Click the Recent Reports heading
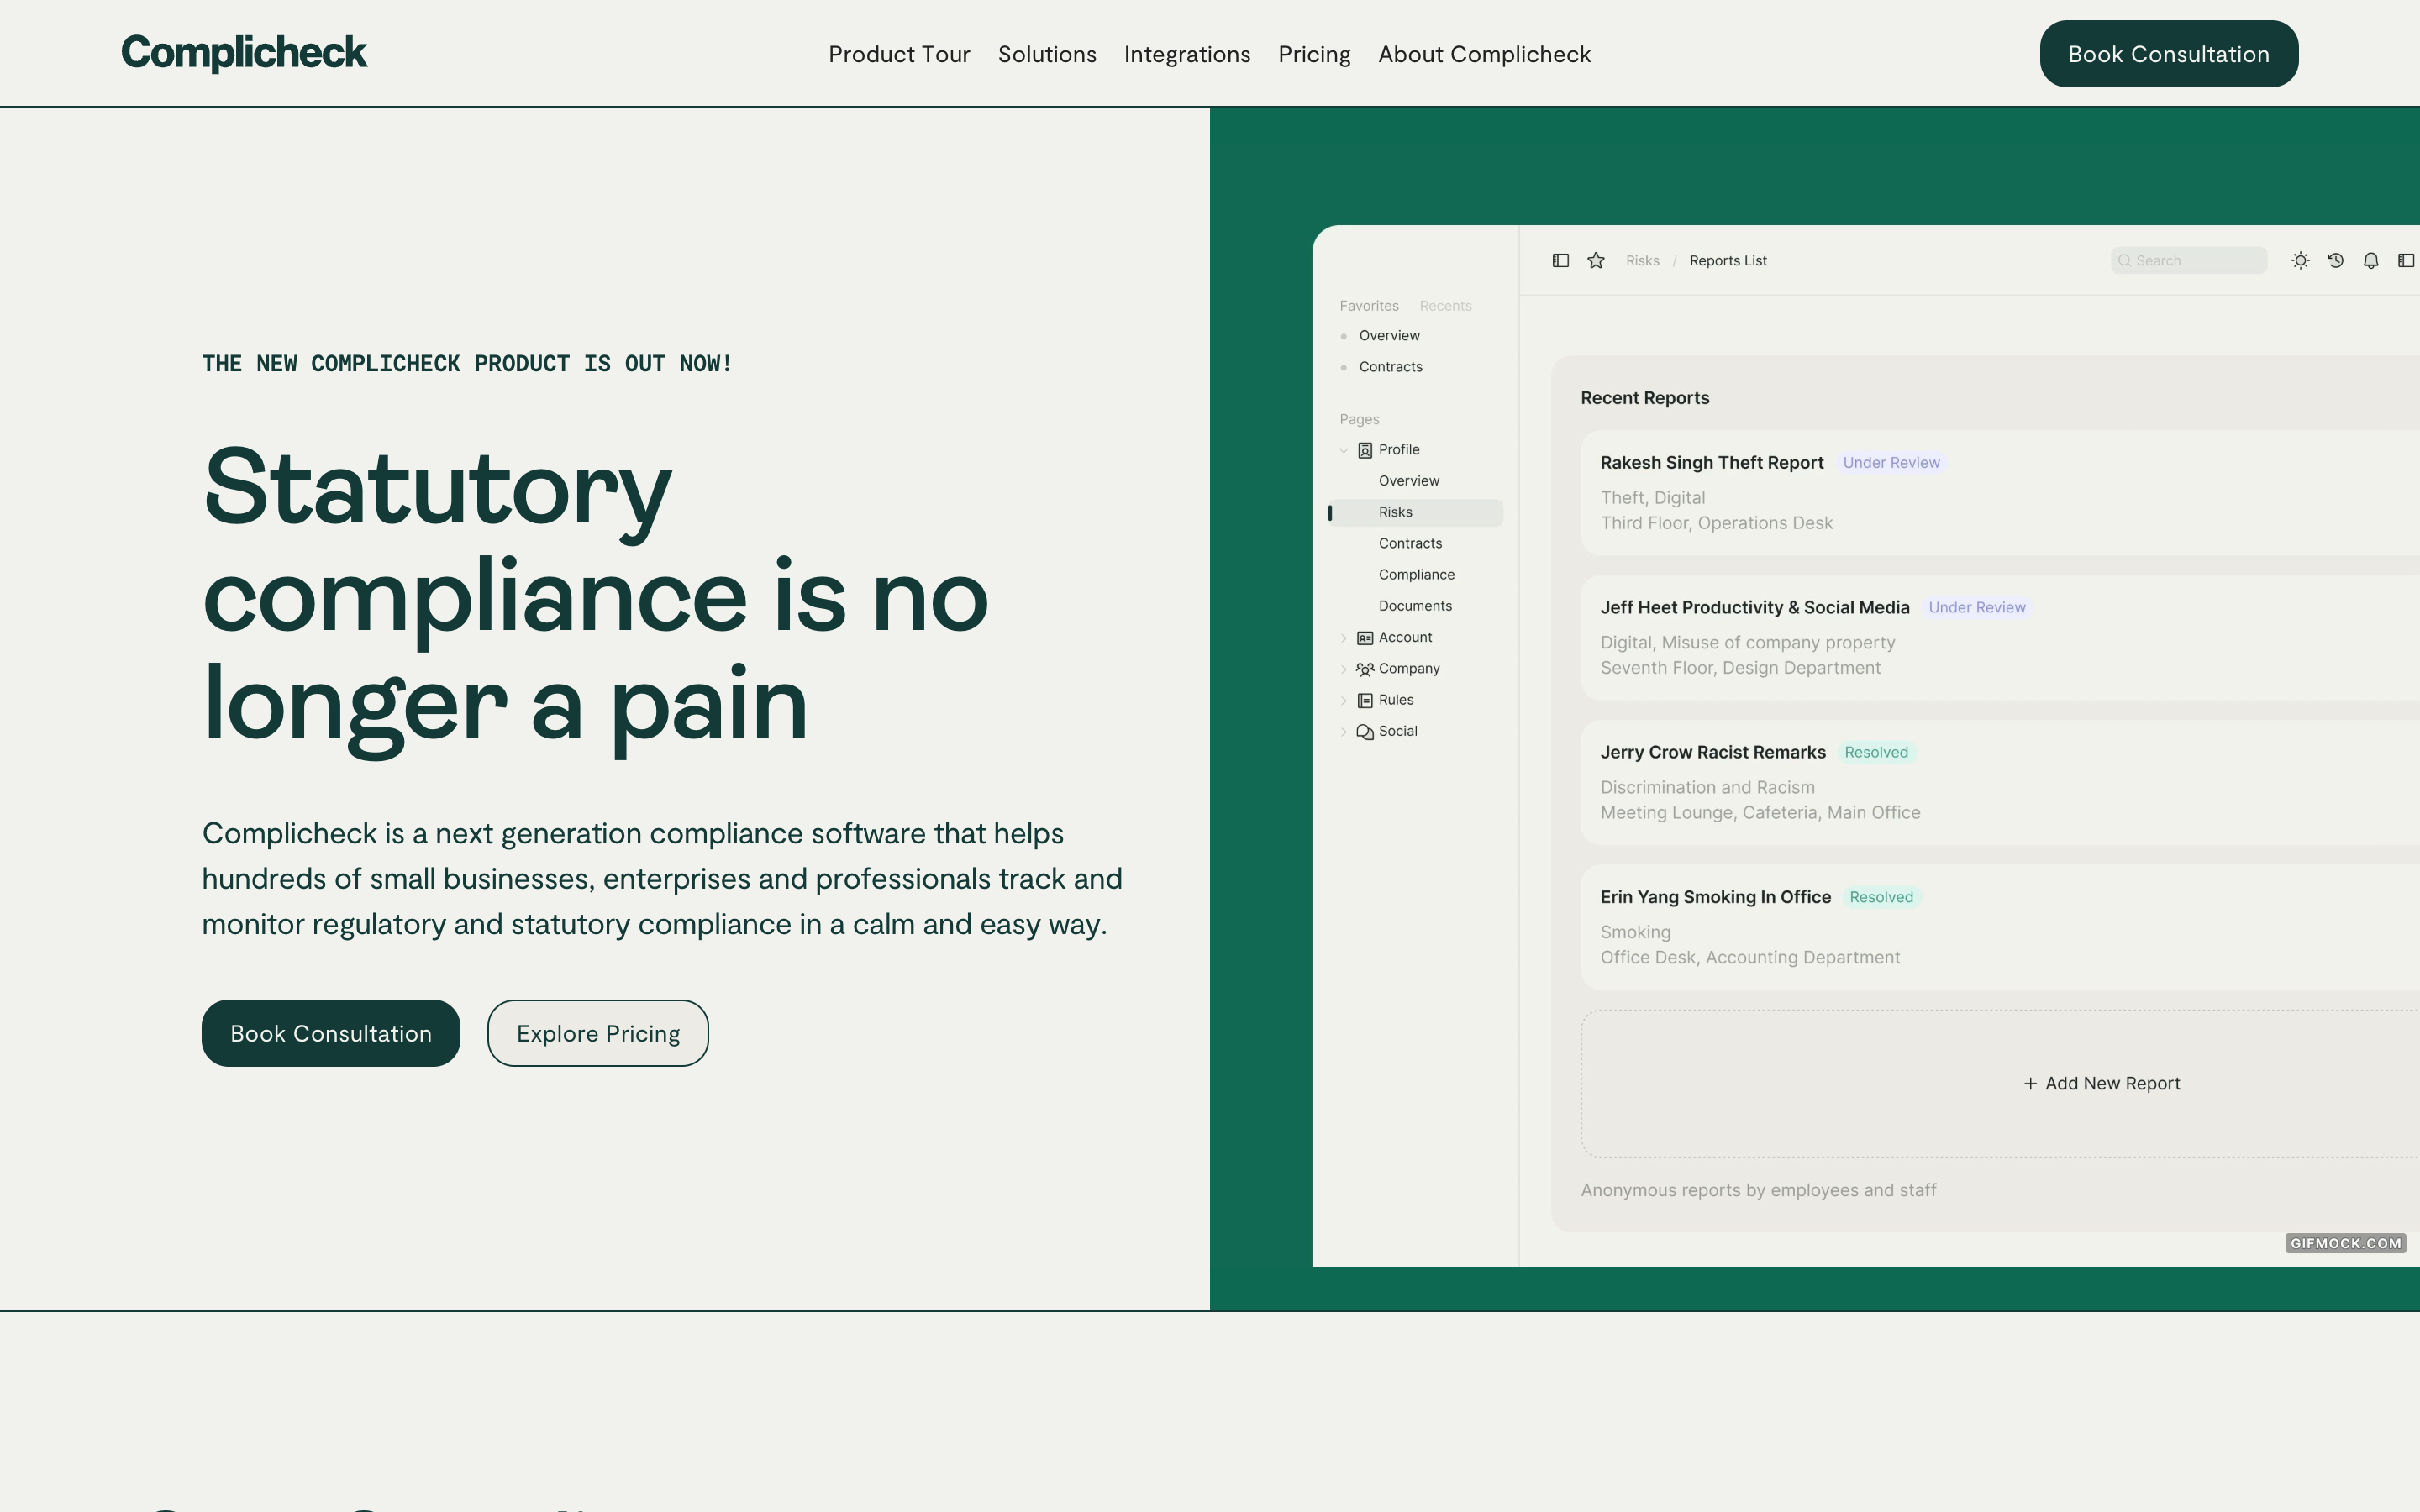 [1645, 398]
